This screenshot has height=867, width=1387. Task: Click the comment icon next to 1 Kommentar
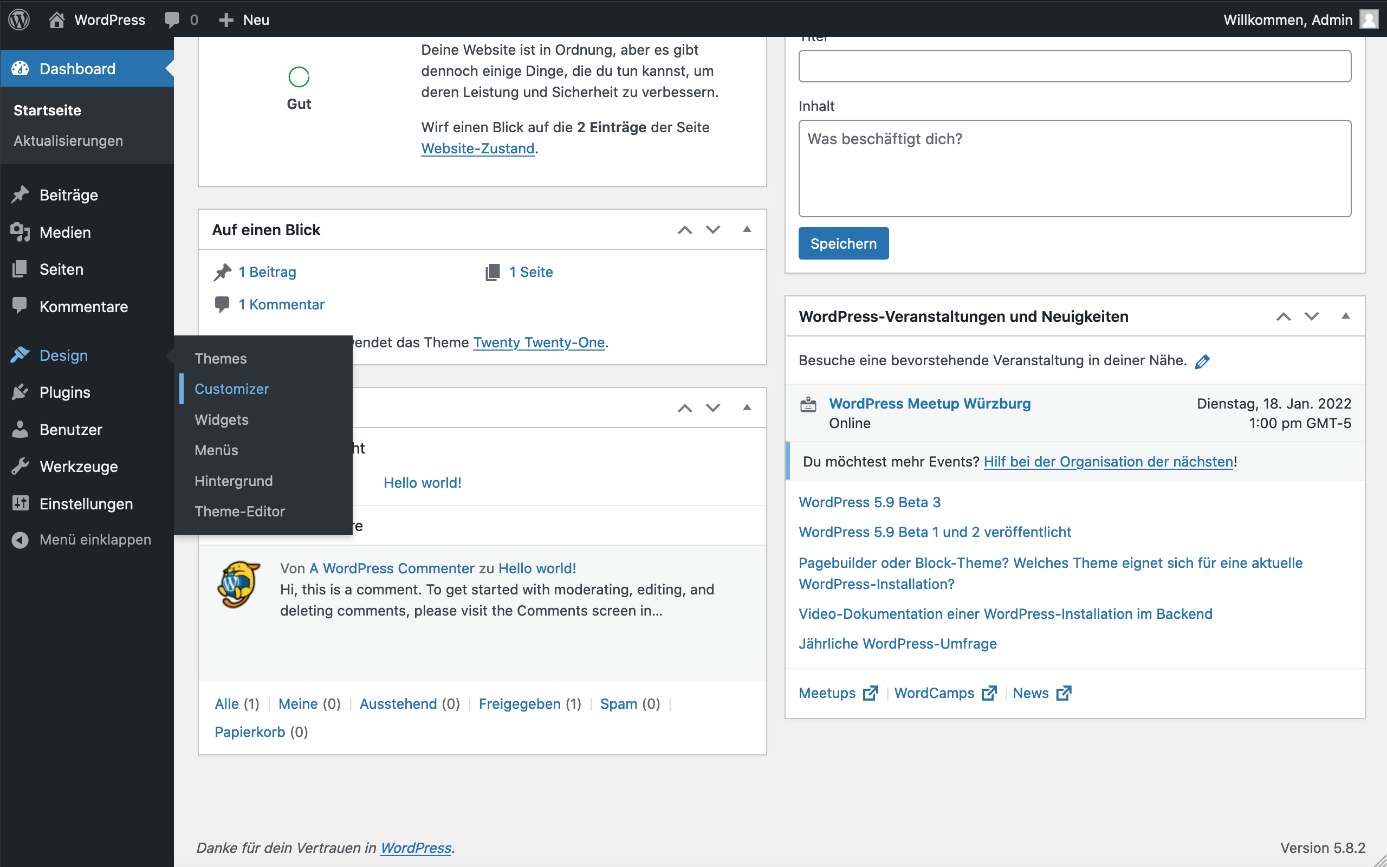222,304
